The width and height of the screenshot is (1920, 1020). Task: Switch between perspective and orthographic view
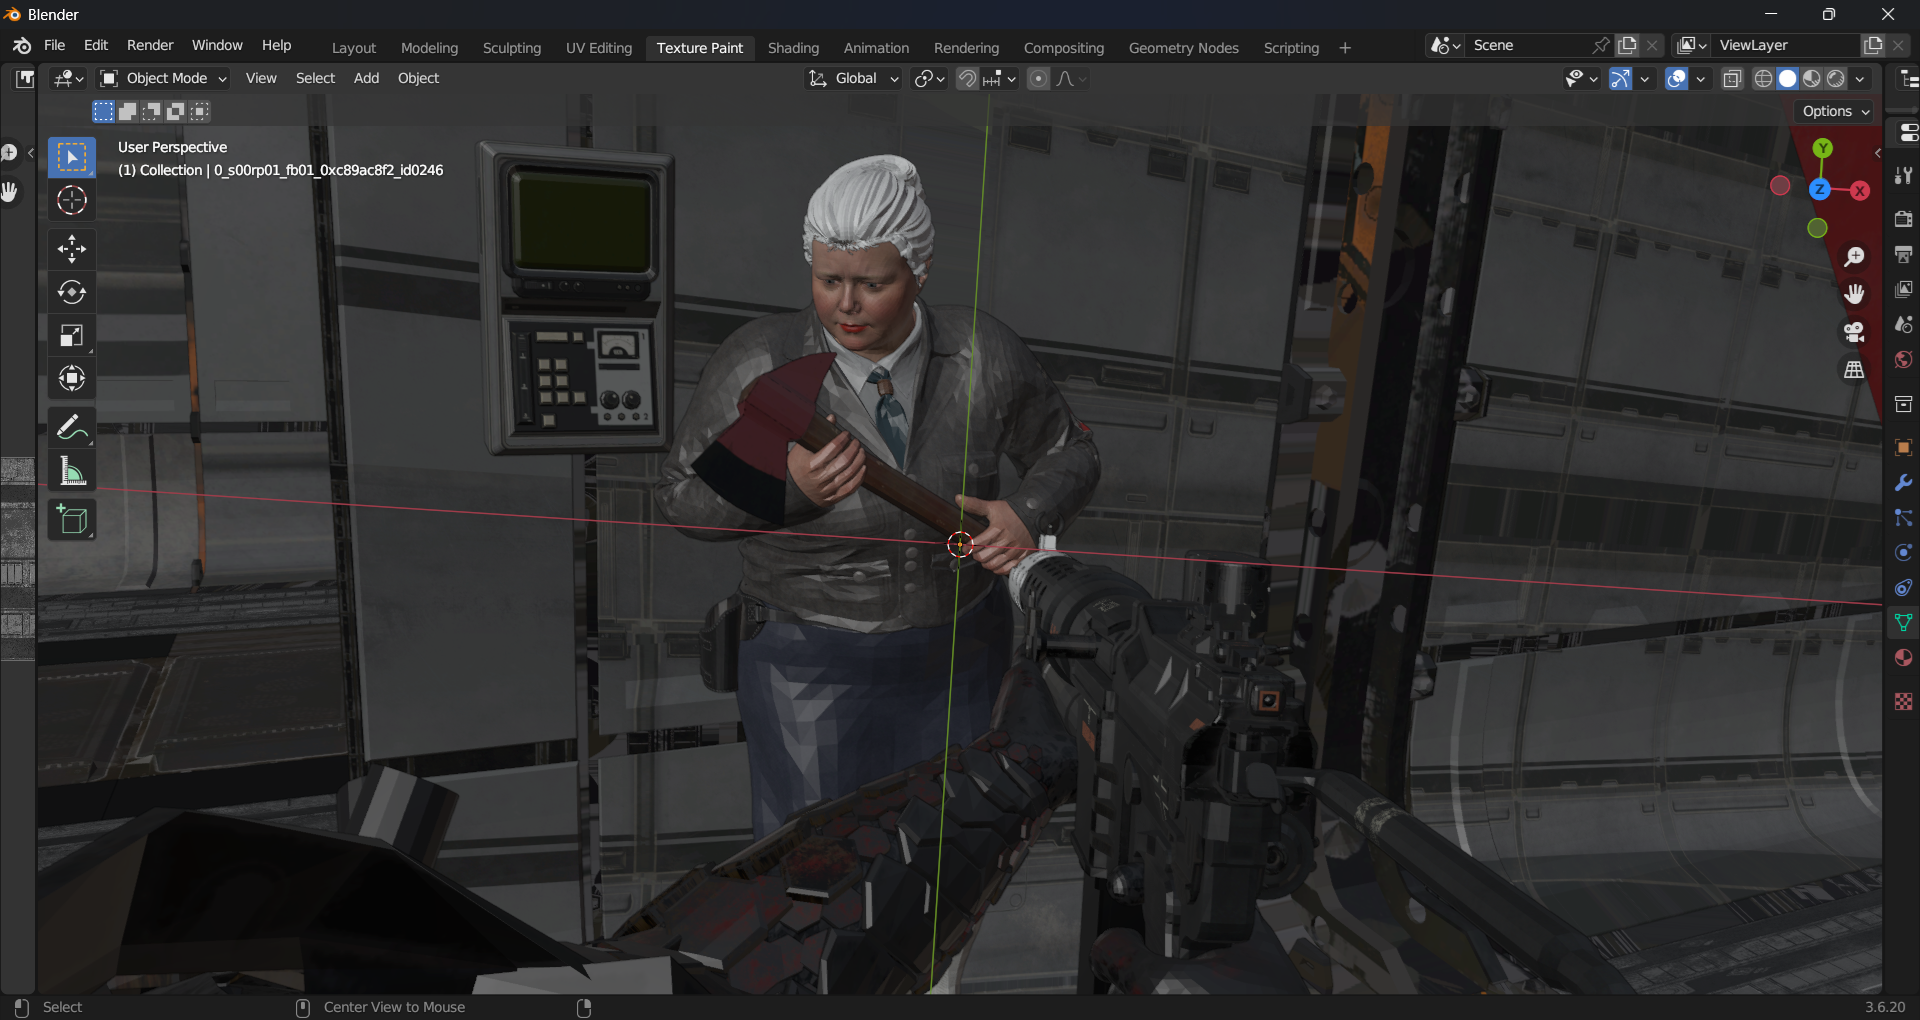click(x=1854, y=370)
